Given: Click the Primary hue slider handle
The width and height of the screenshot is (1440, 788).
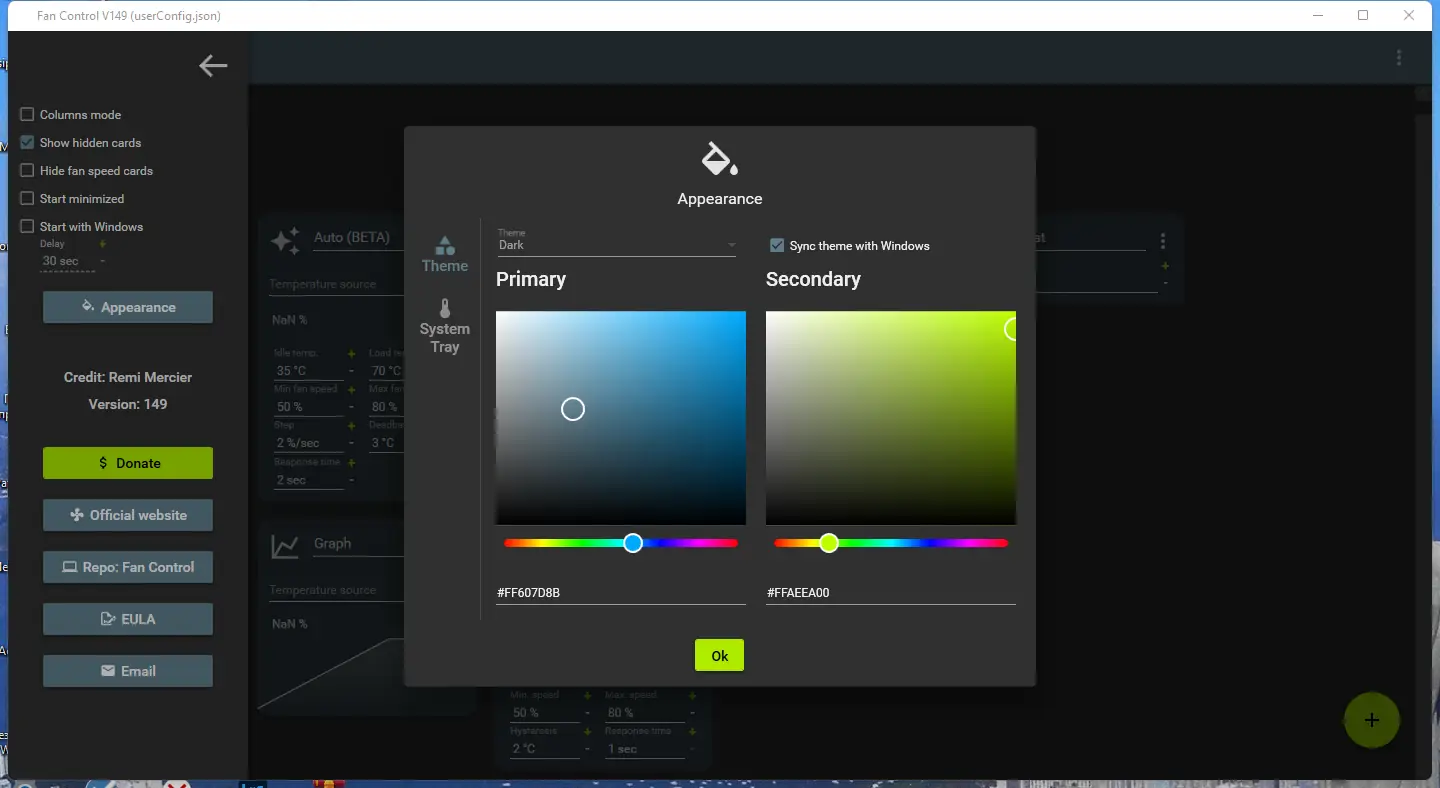Looking at the screenshot, I should (633, 543).
